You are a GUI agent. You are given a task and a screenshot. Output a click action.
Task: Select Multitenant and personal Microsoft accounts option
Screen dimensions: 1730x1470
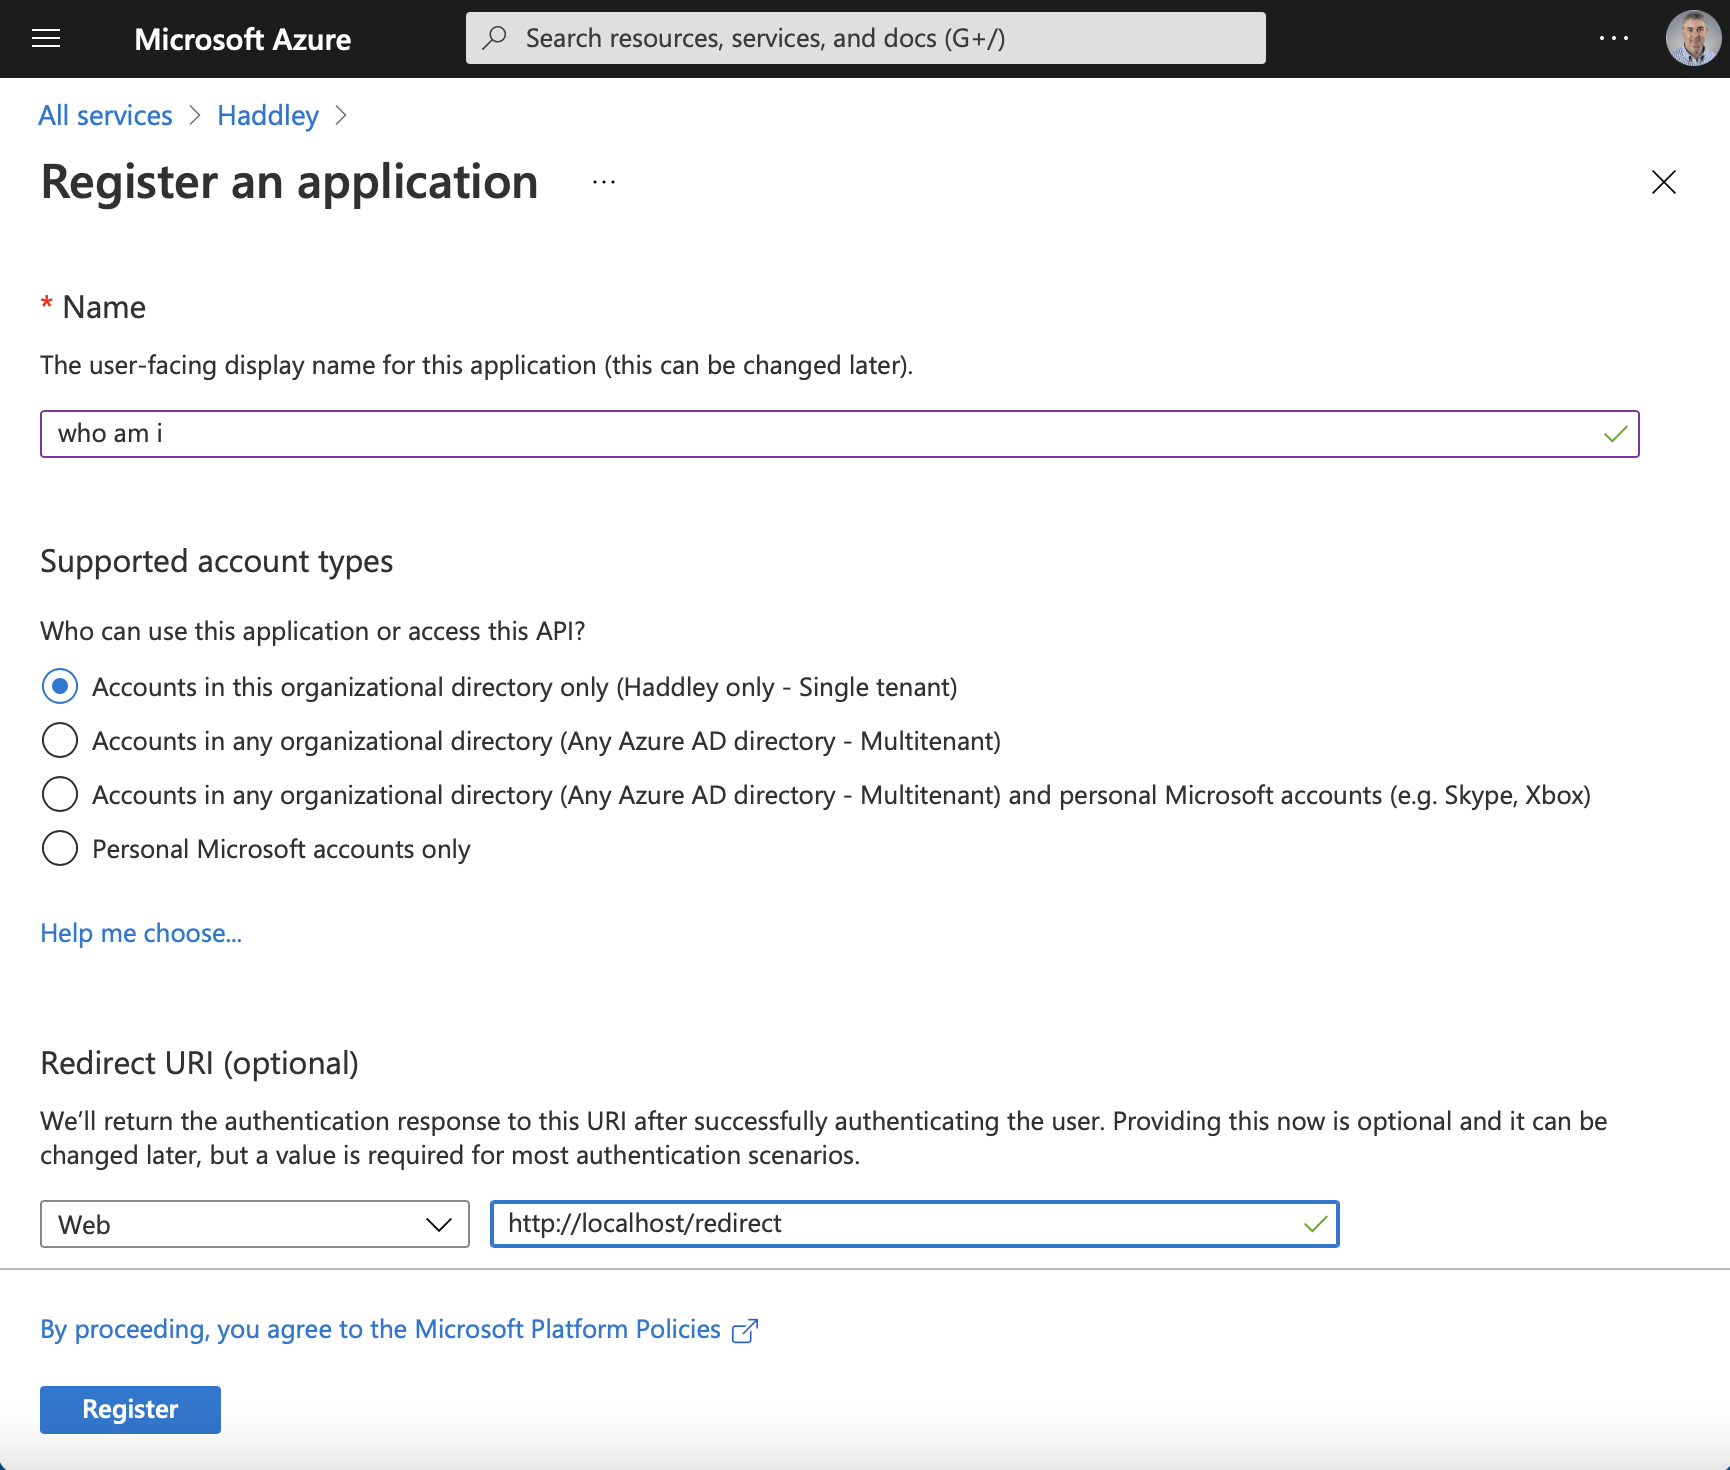pyautogui.click(x=60, y=795)
